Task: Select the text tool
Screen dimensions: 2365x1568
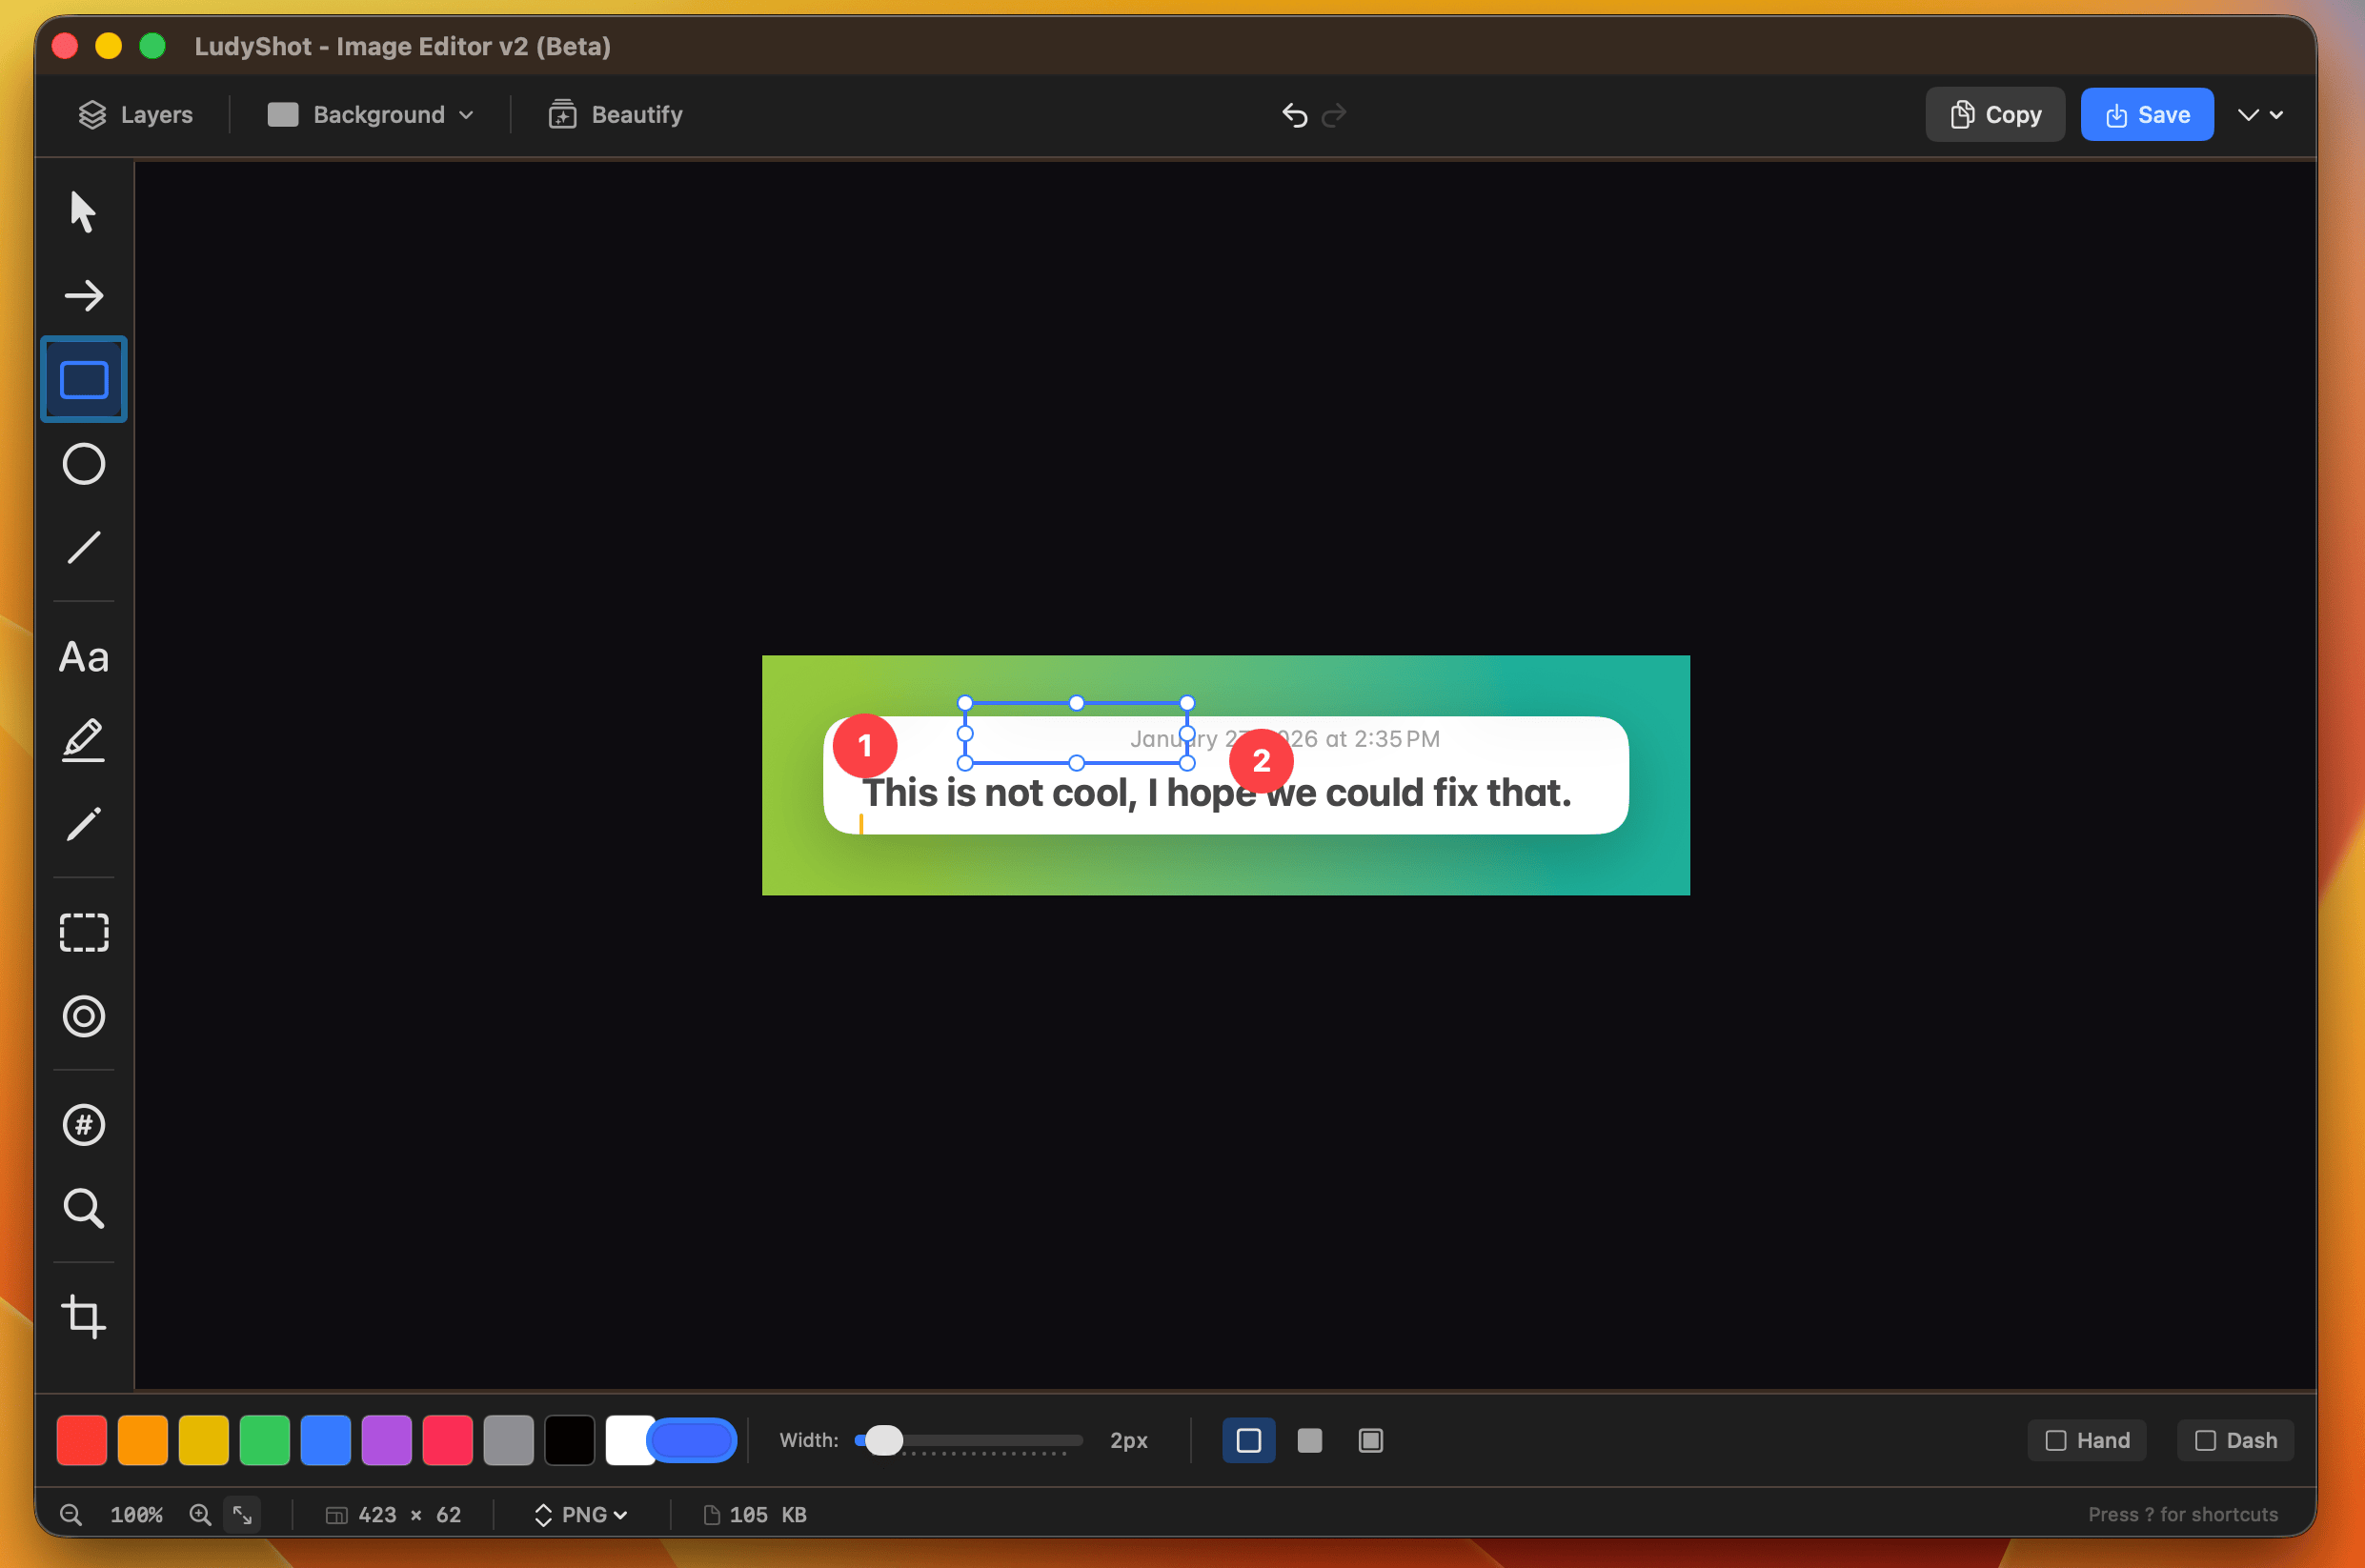Action: [x=84, y=656]
